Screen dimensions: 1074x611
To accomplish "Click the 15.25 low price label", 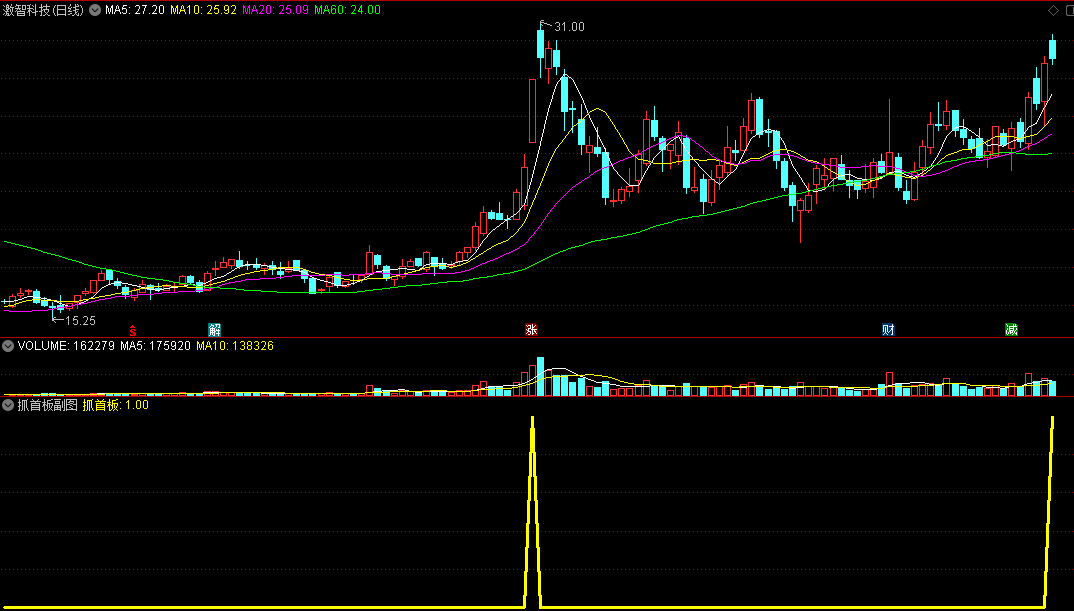I will coord(81,321).
